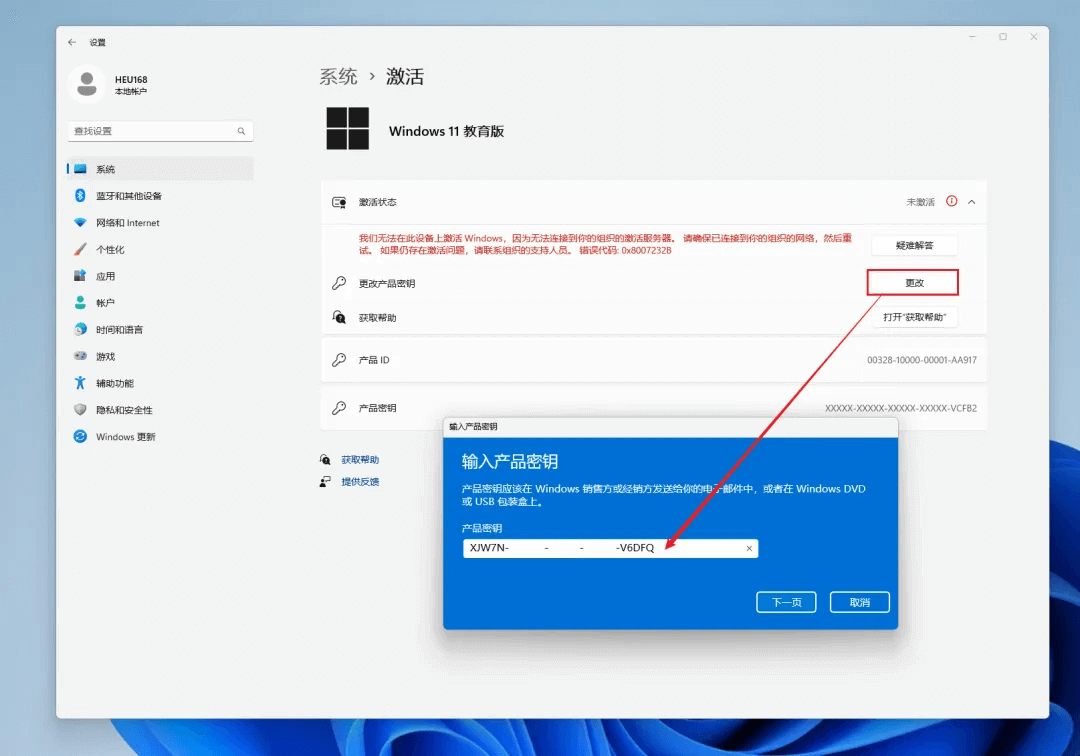Viewport: 1080px width, 756px height.
Task: Click the Give feedback (提供反馈) link
Action: pos(360,482)
